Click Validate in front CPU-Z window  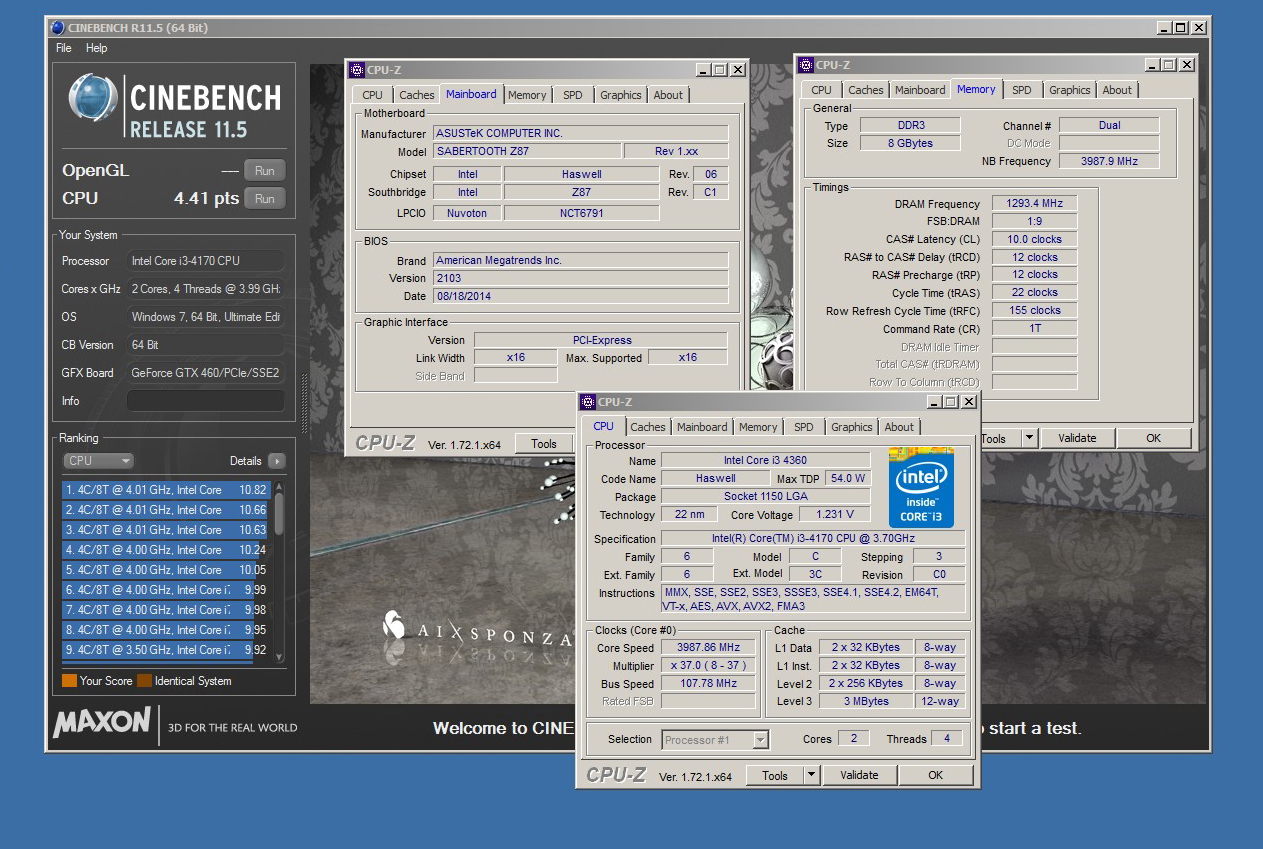[x=859, y=775]
